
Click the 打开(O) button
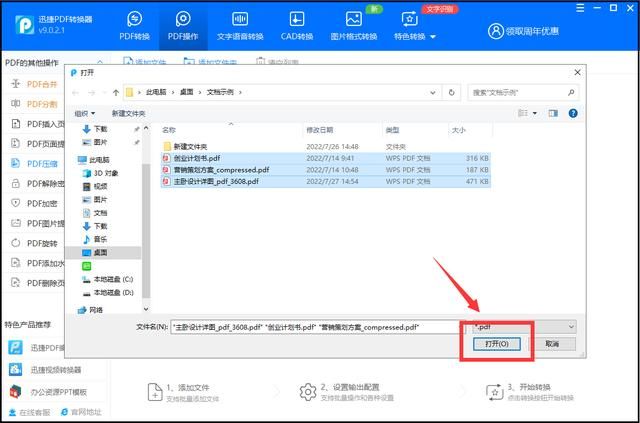click(x=496, y=344)
